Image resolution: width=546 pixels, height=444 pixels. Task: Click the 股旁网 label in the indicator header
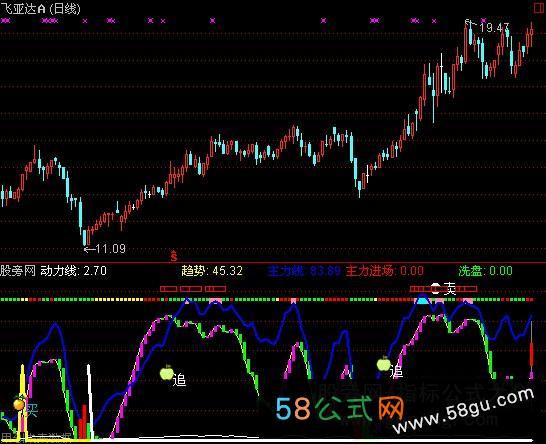(18, 271)
